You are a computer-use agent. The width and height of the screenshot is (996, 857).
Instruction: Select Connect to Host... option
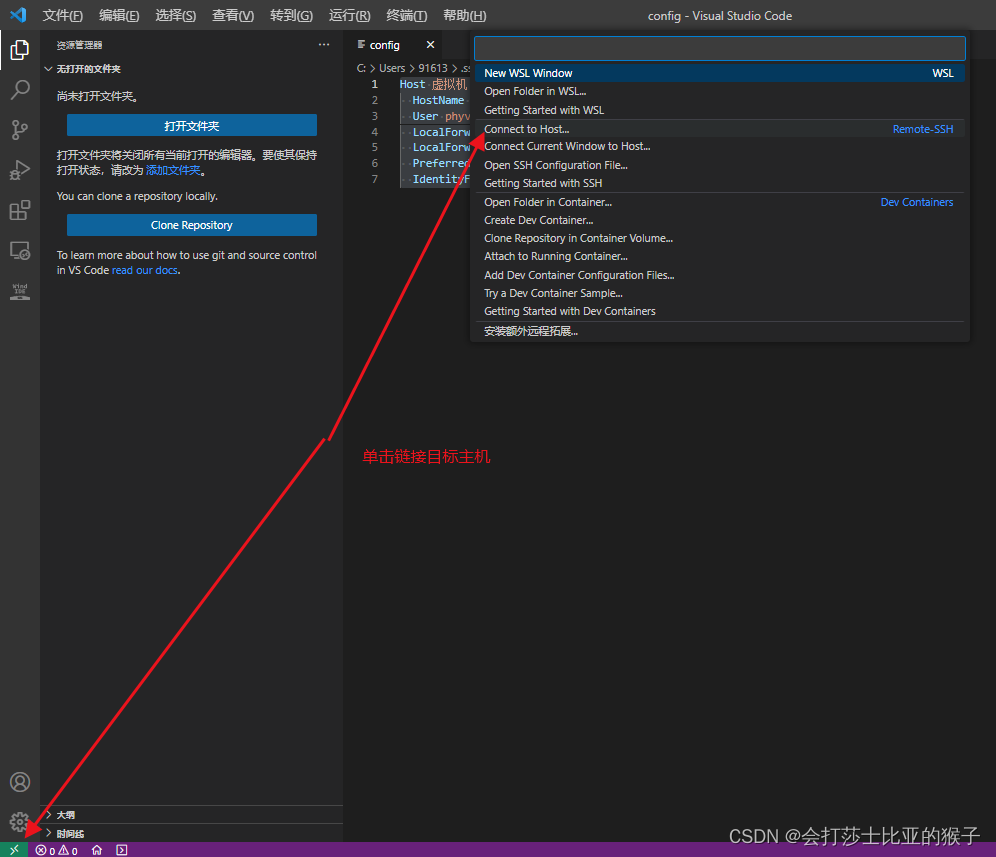pyautogui.click(x=720, y=129)
